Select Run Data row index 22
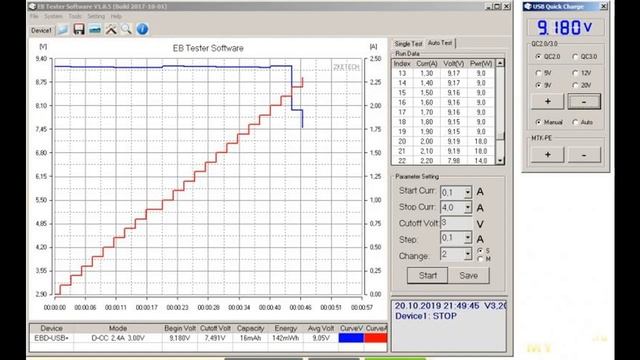This screenshot has width=640, height=360. coord(444,160)
